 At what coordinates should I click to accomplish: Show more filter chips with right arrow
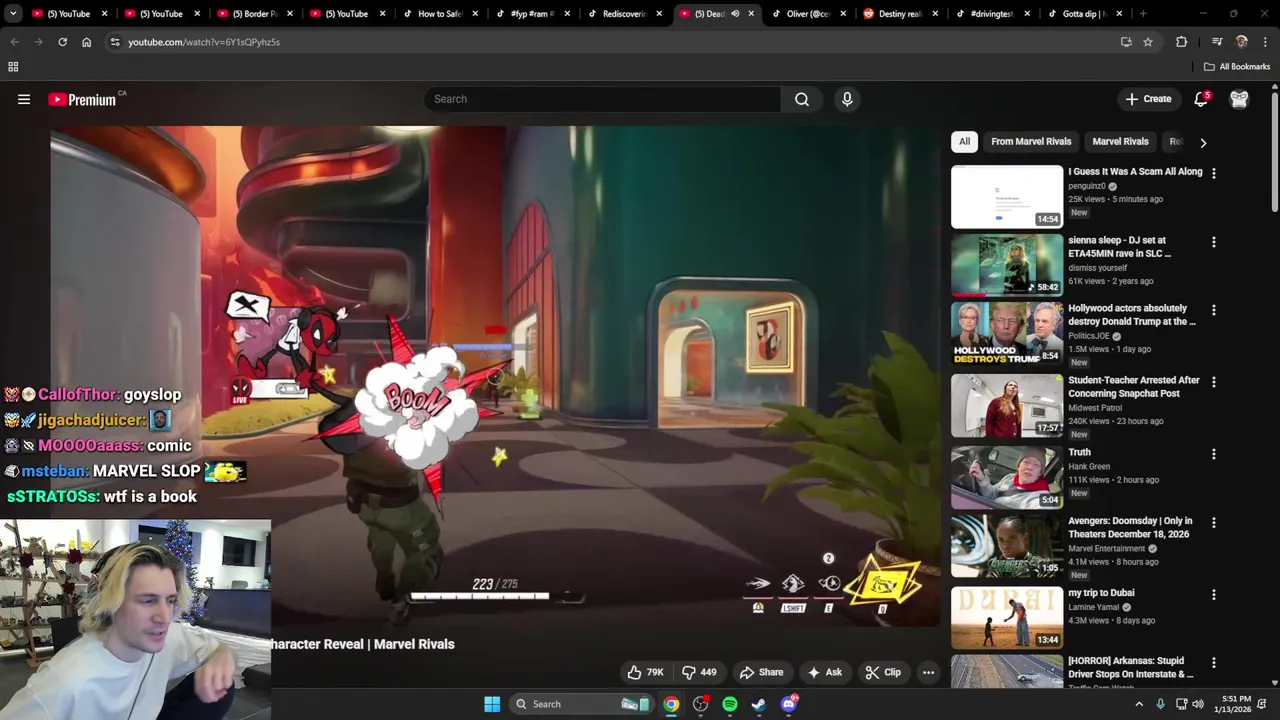coord(1203,142)
